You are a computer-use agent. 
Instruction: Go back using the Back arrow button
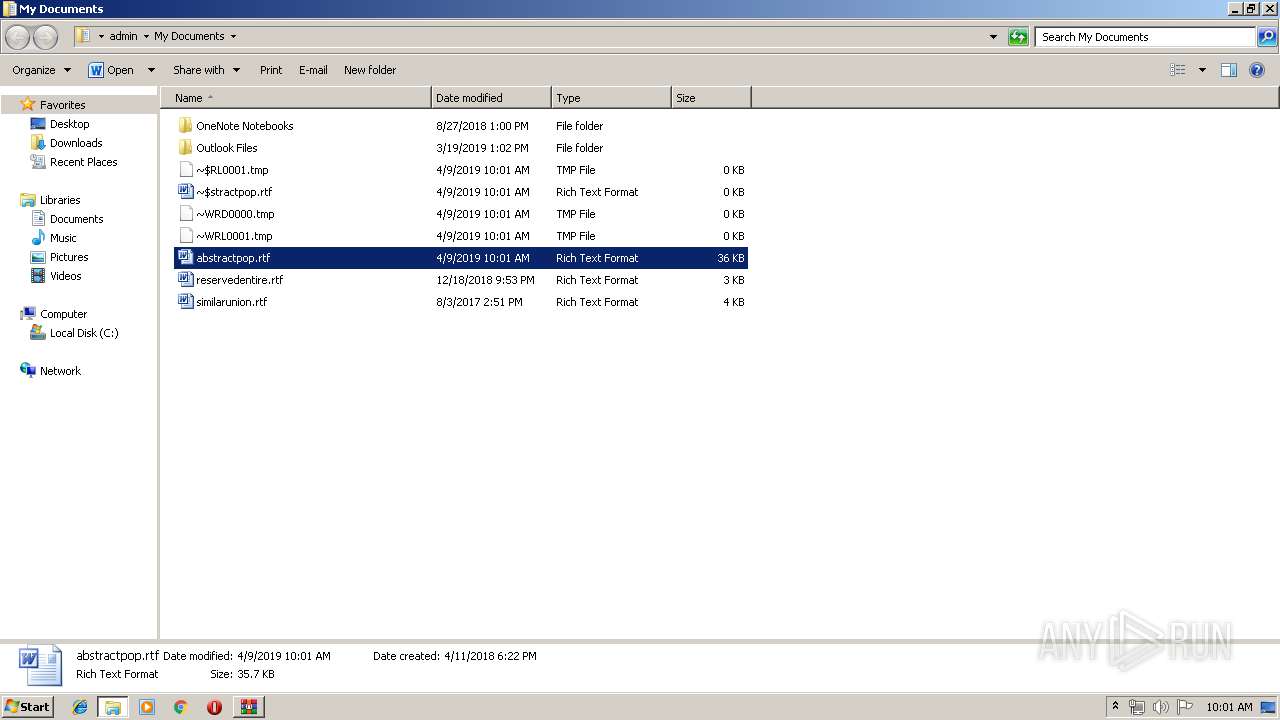click(x=17, y=37)
